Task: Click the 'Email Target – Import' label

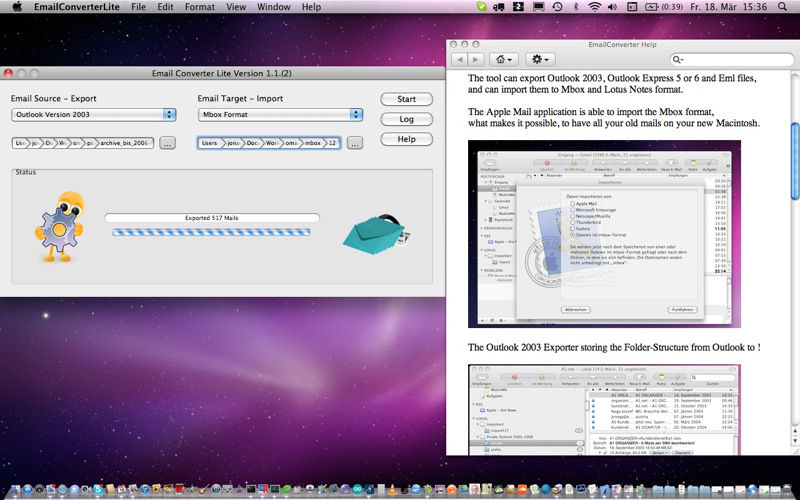Action: click(x=240, y=98)
